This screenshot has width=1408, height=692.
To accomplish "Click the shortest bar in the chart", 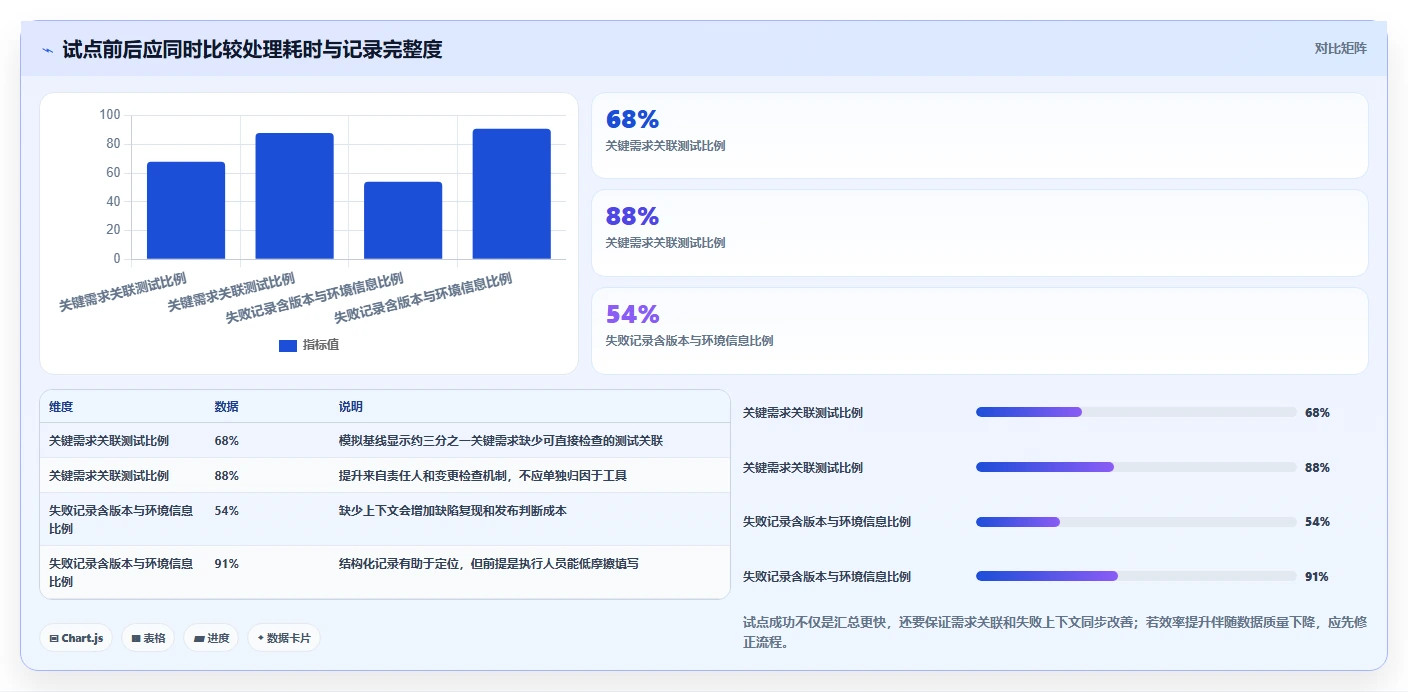I will coord(403,220).
